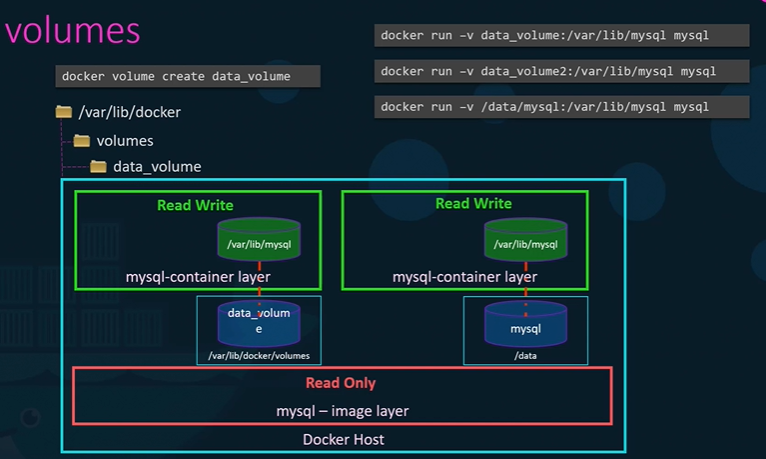The image size is (766, 459).
Task: Click the '/data/mysql:/var/lib/mysql' run command
Action: coord(562,107)
